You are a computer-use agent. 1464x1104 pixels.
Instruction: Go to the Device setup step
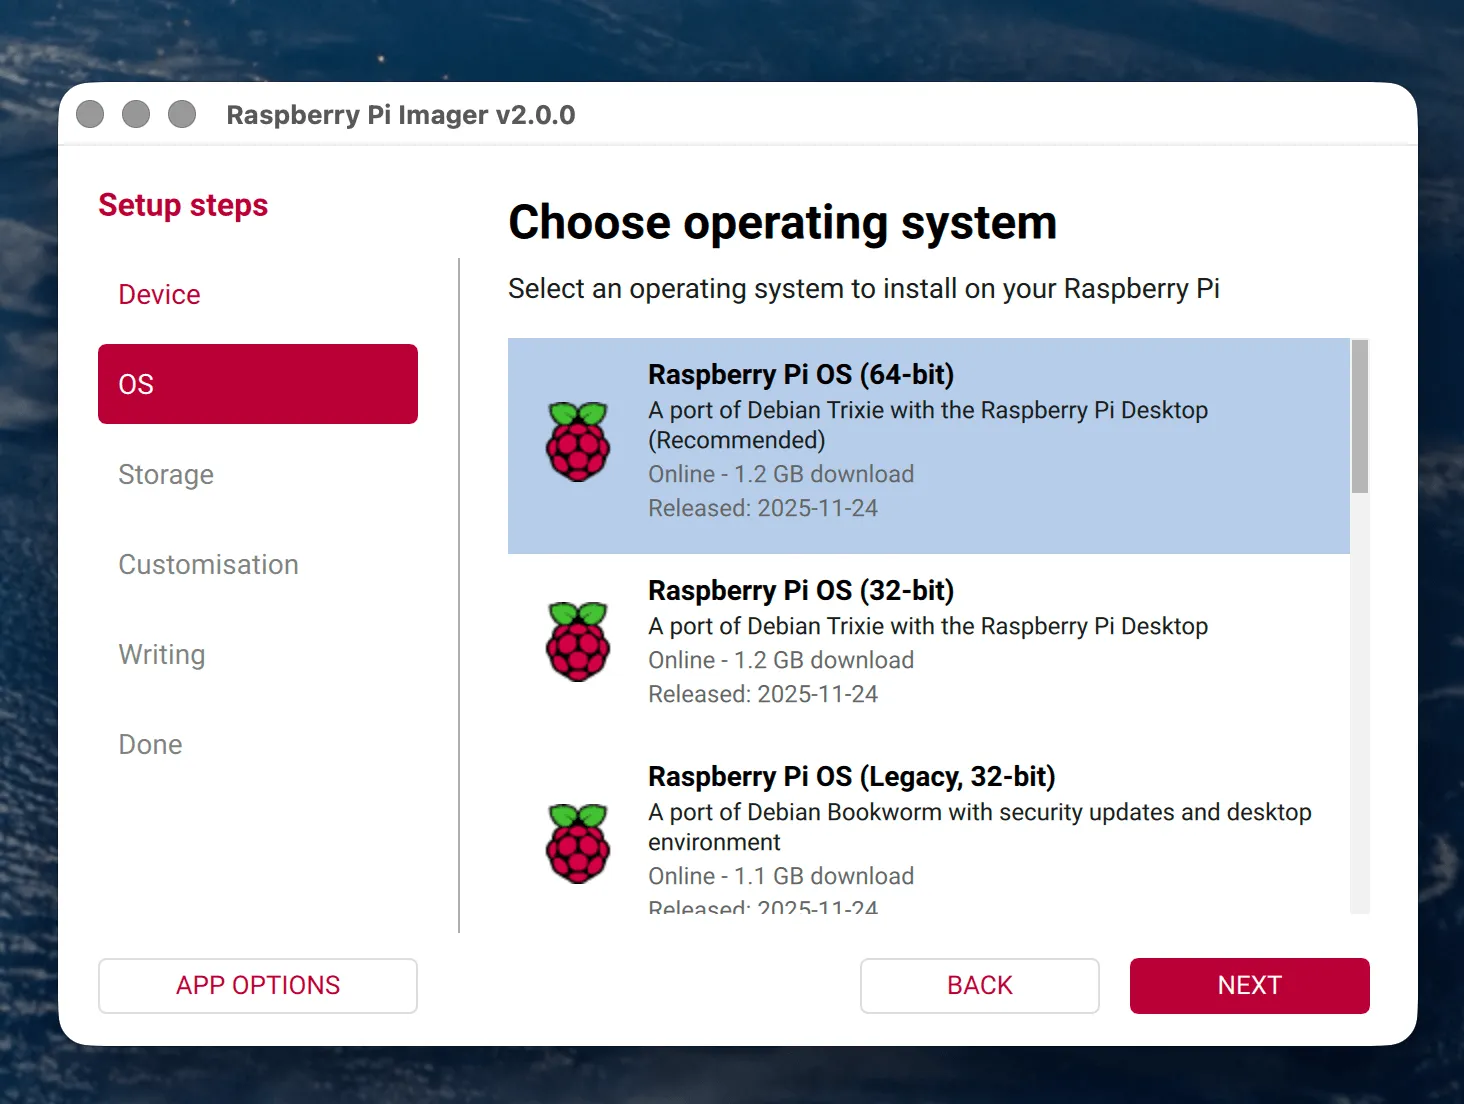click(x=258, y=294)
